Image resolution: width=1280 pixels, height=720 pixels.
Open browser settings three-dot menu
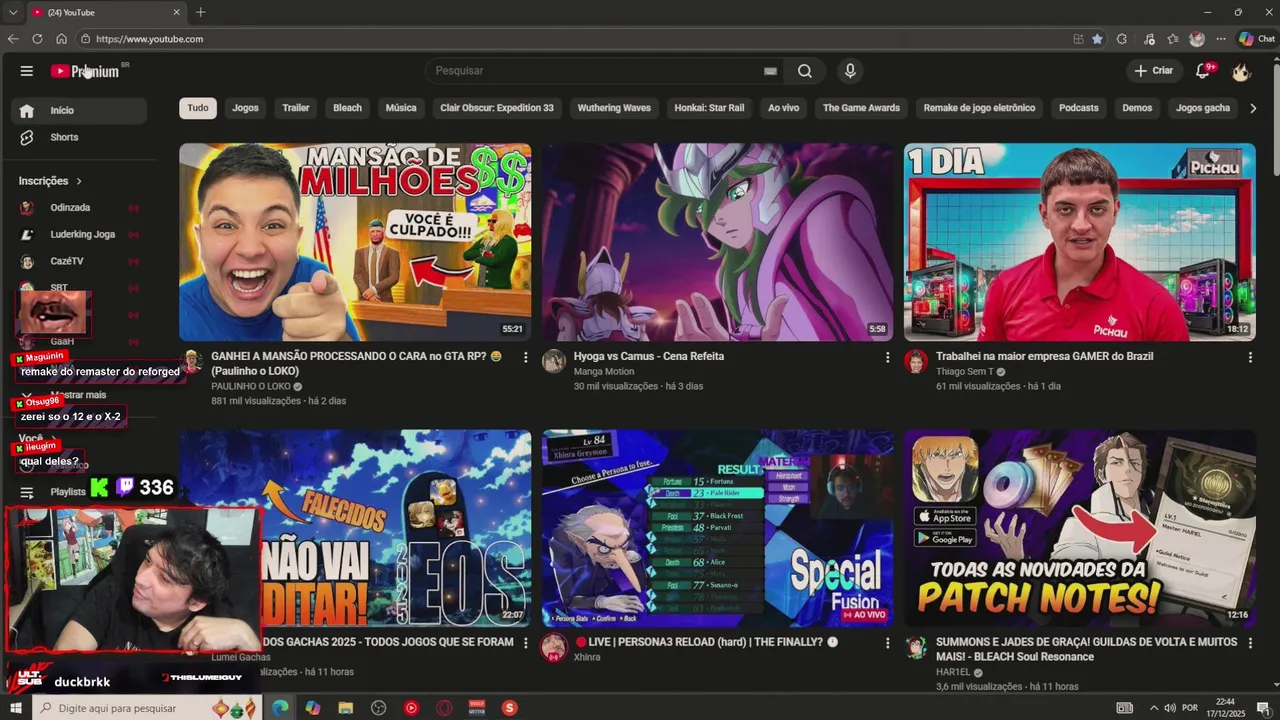(x=1221, y=39)
